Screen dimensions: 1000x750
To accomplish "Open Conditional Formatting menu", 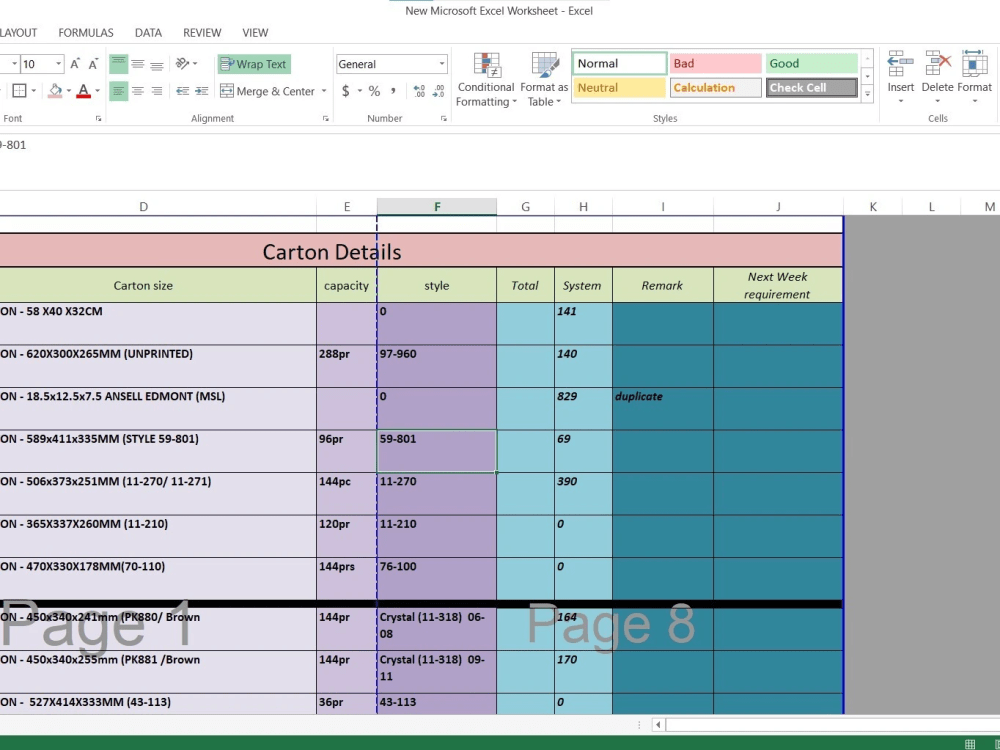I will point(486,80).
